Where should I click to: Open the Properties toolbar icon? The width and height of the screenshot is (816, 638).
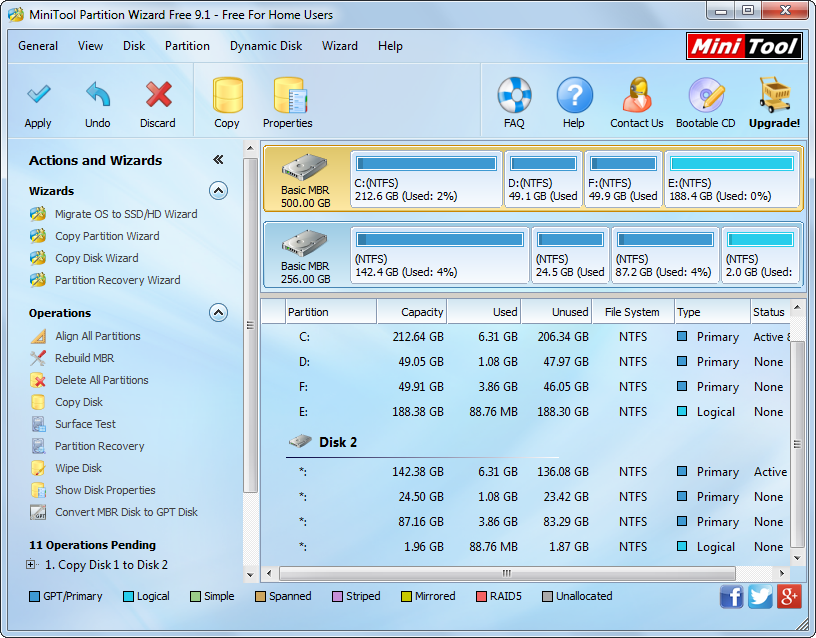click(x=290, y=95)
